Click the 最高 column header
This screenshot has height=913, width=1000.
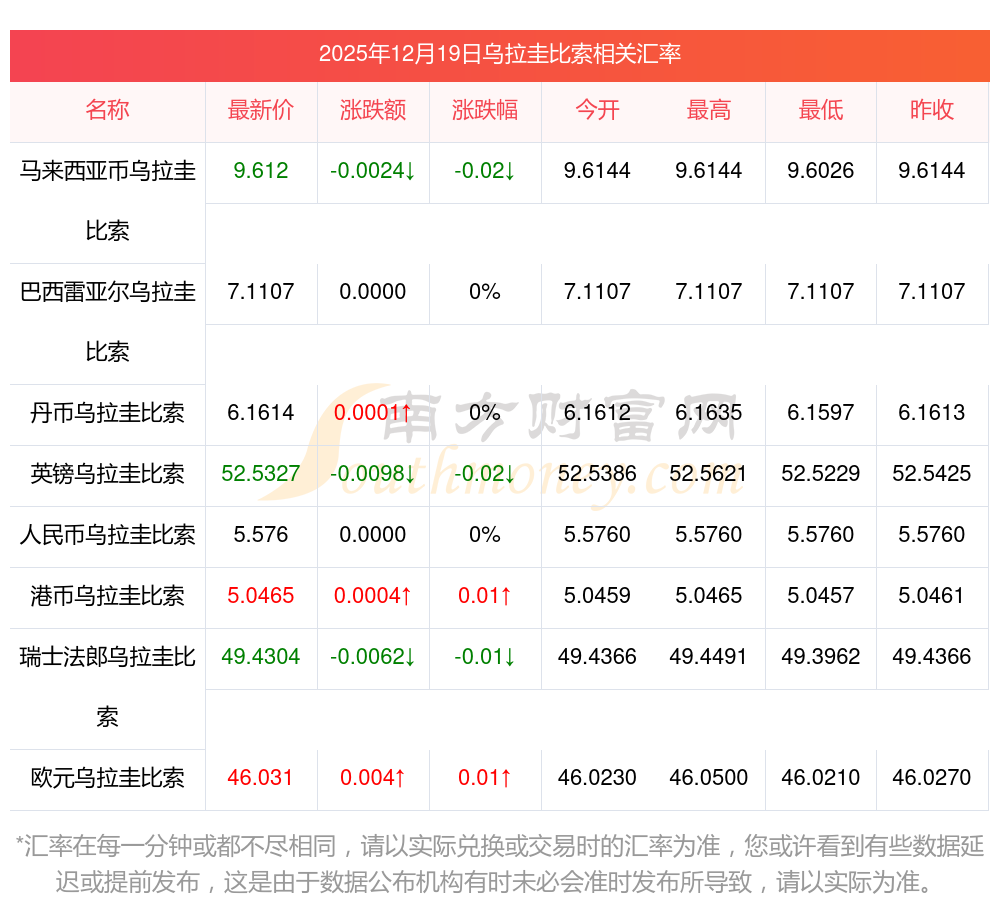click(x=709, y=110)
